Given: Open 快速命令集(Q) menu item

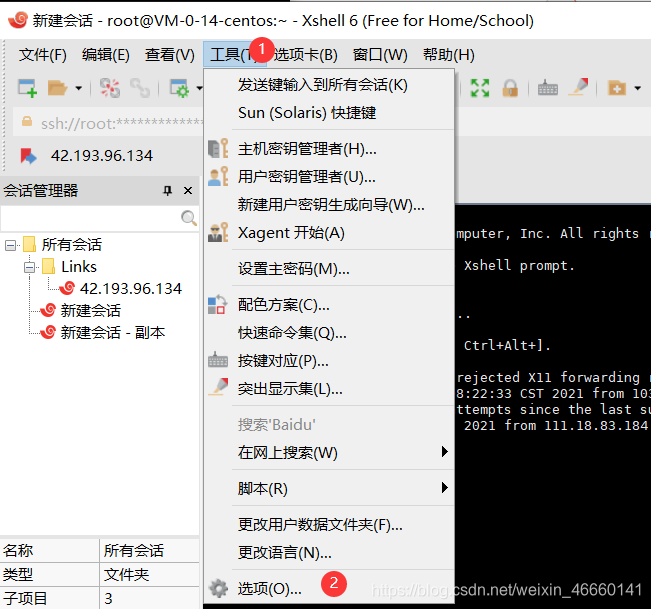Looking at the screenshot, I should [329, 333].
